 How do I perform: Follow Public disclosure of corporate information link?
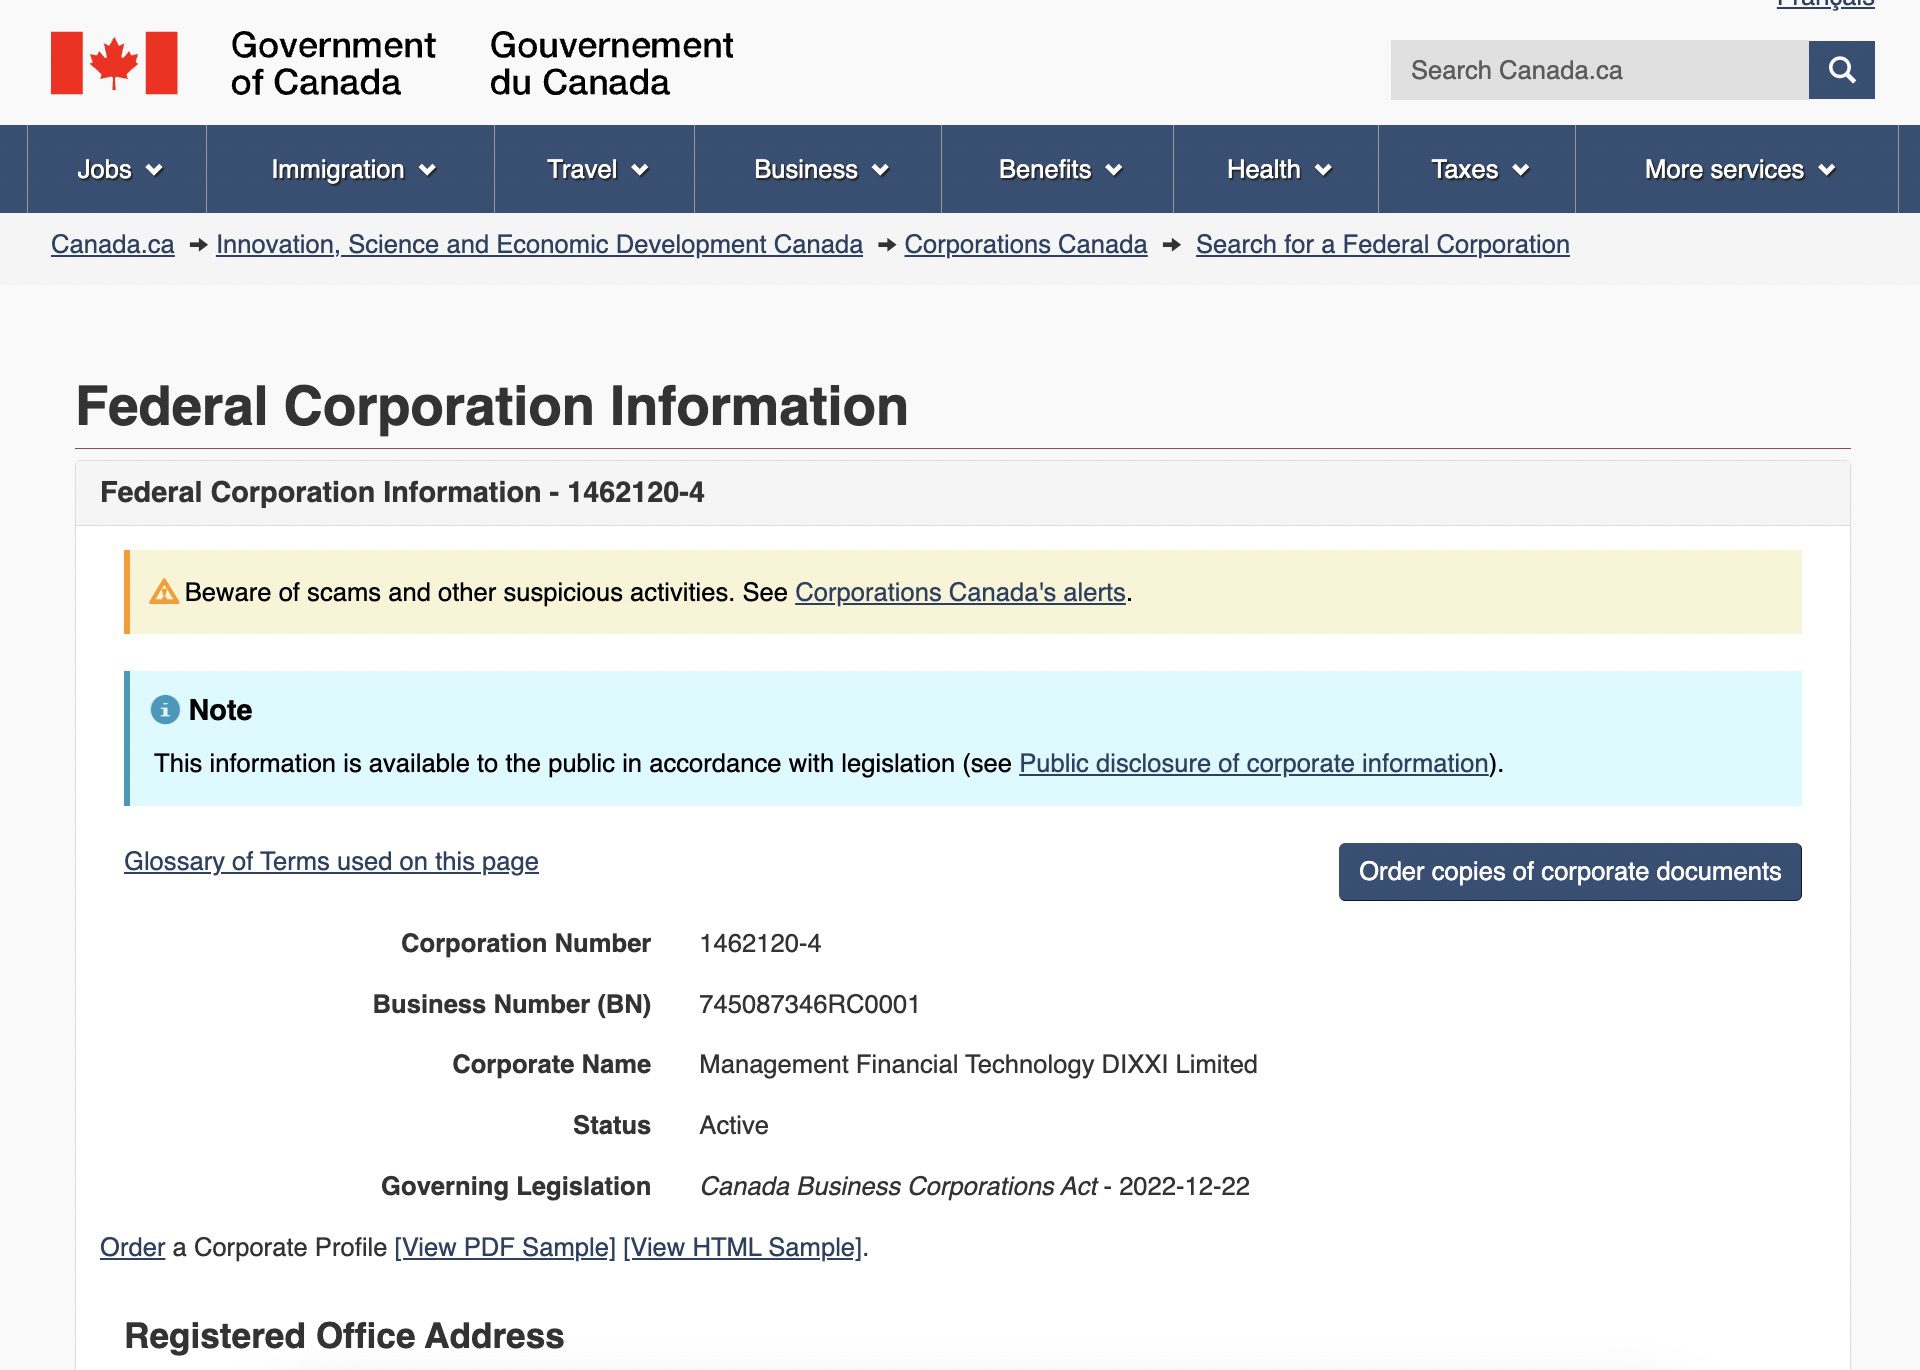click(x=1253, y=763)
